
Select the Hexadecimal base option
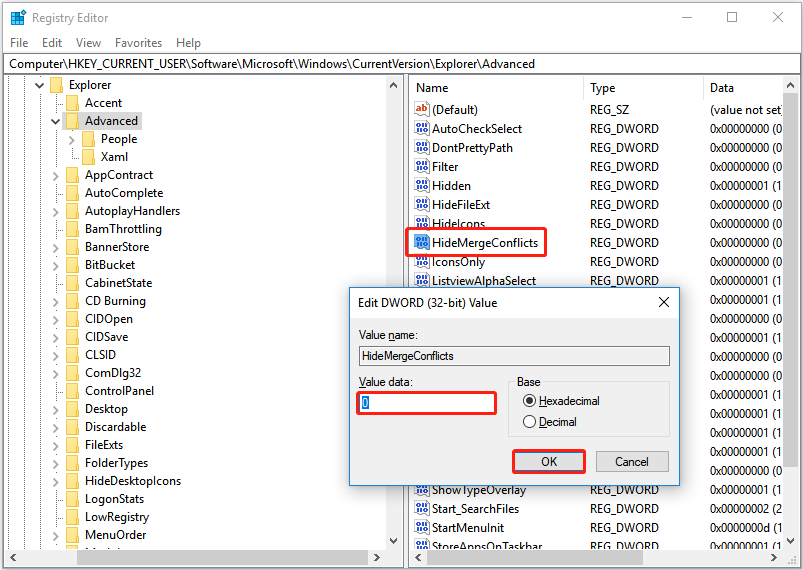click(x=530, y=401)
